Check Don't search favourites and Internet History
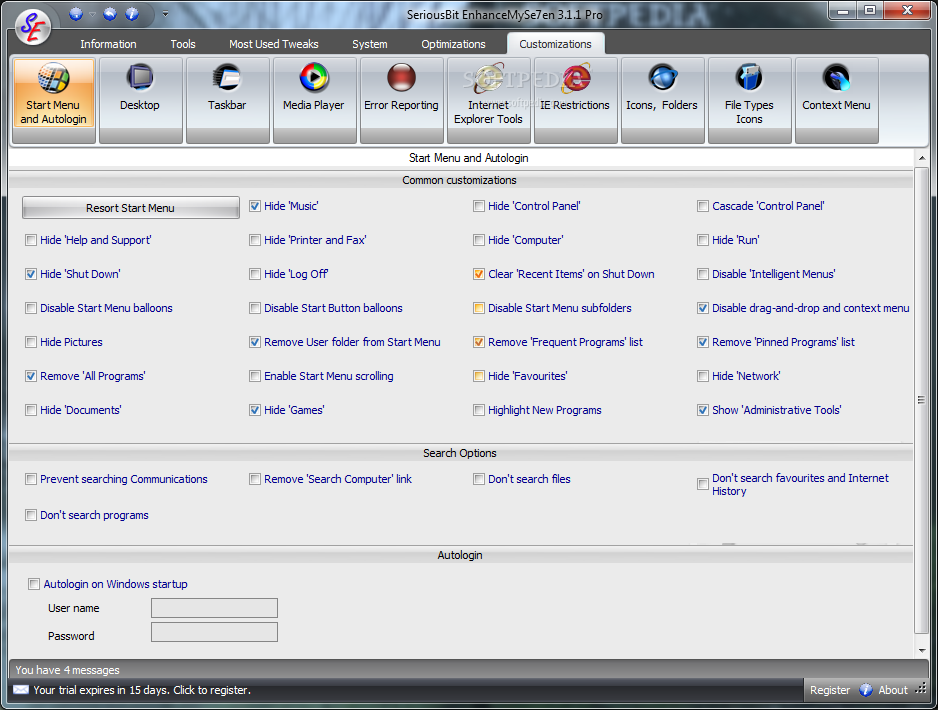This screenshot has height=710, width=938. pos(703,484)
